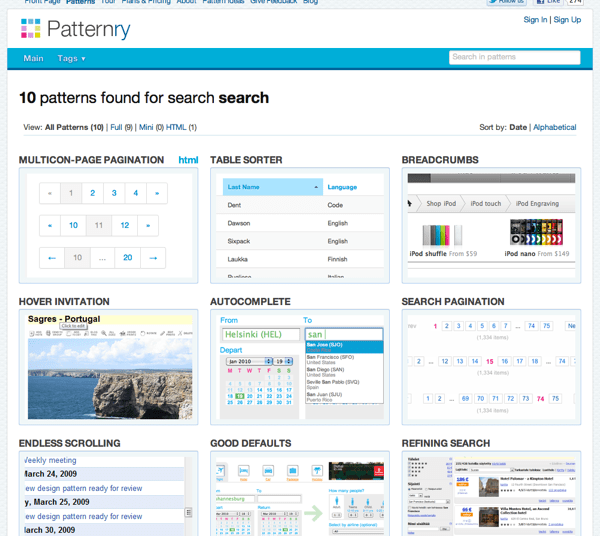Select the Endless Scrolling preview thumbnail
Image resolution: width=600 pixels, height=536 pixels.
[109, 494]
